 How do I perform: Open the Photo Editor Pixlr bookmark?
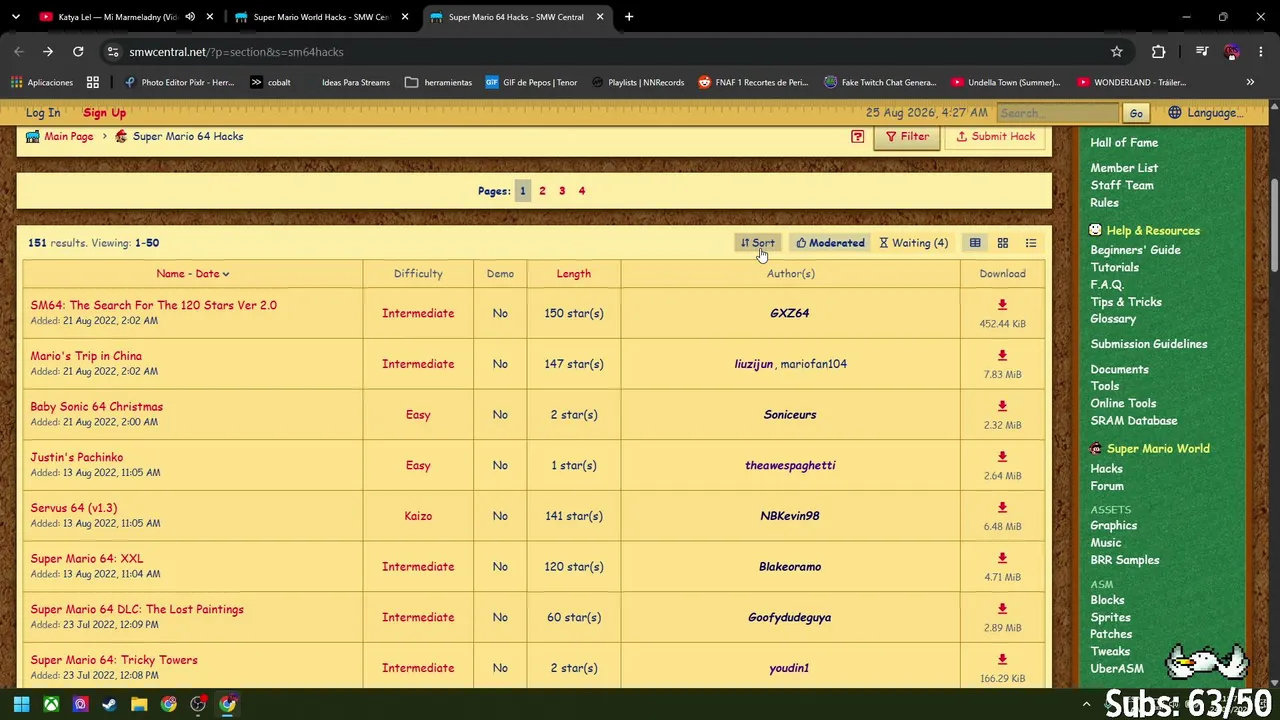click(179, 82)
